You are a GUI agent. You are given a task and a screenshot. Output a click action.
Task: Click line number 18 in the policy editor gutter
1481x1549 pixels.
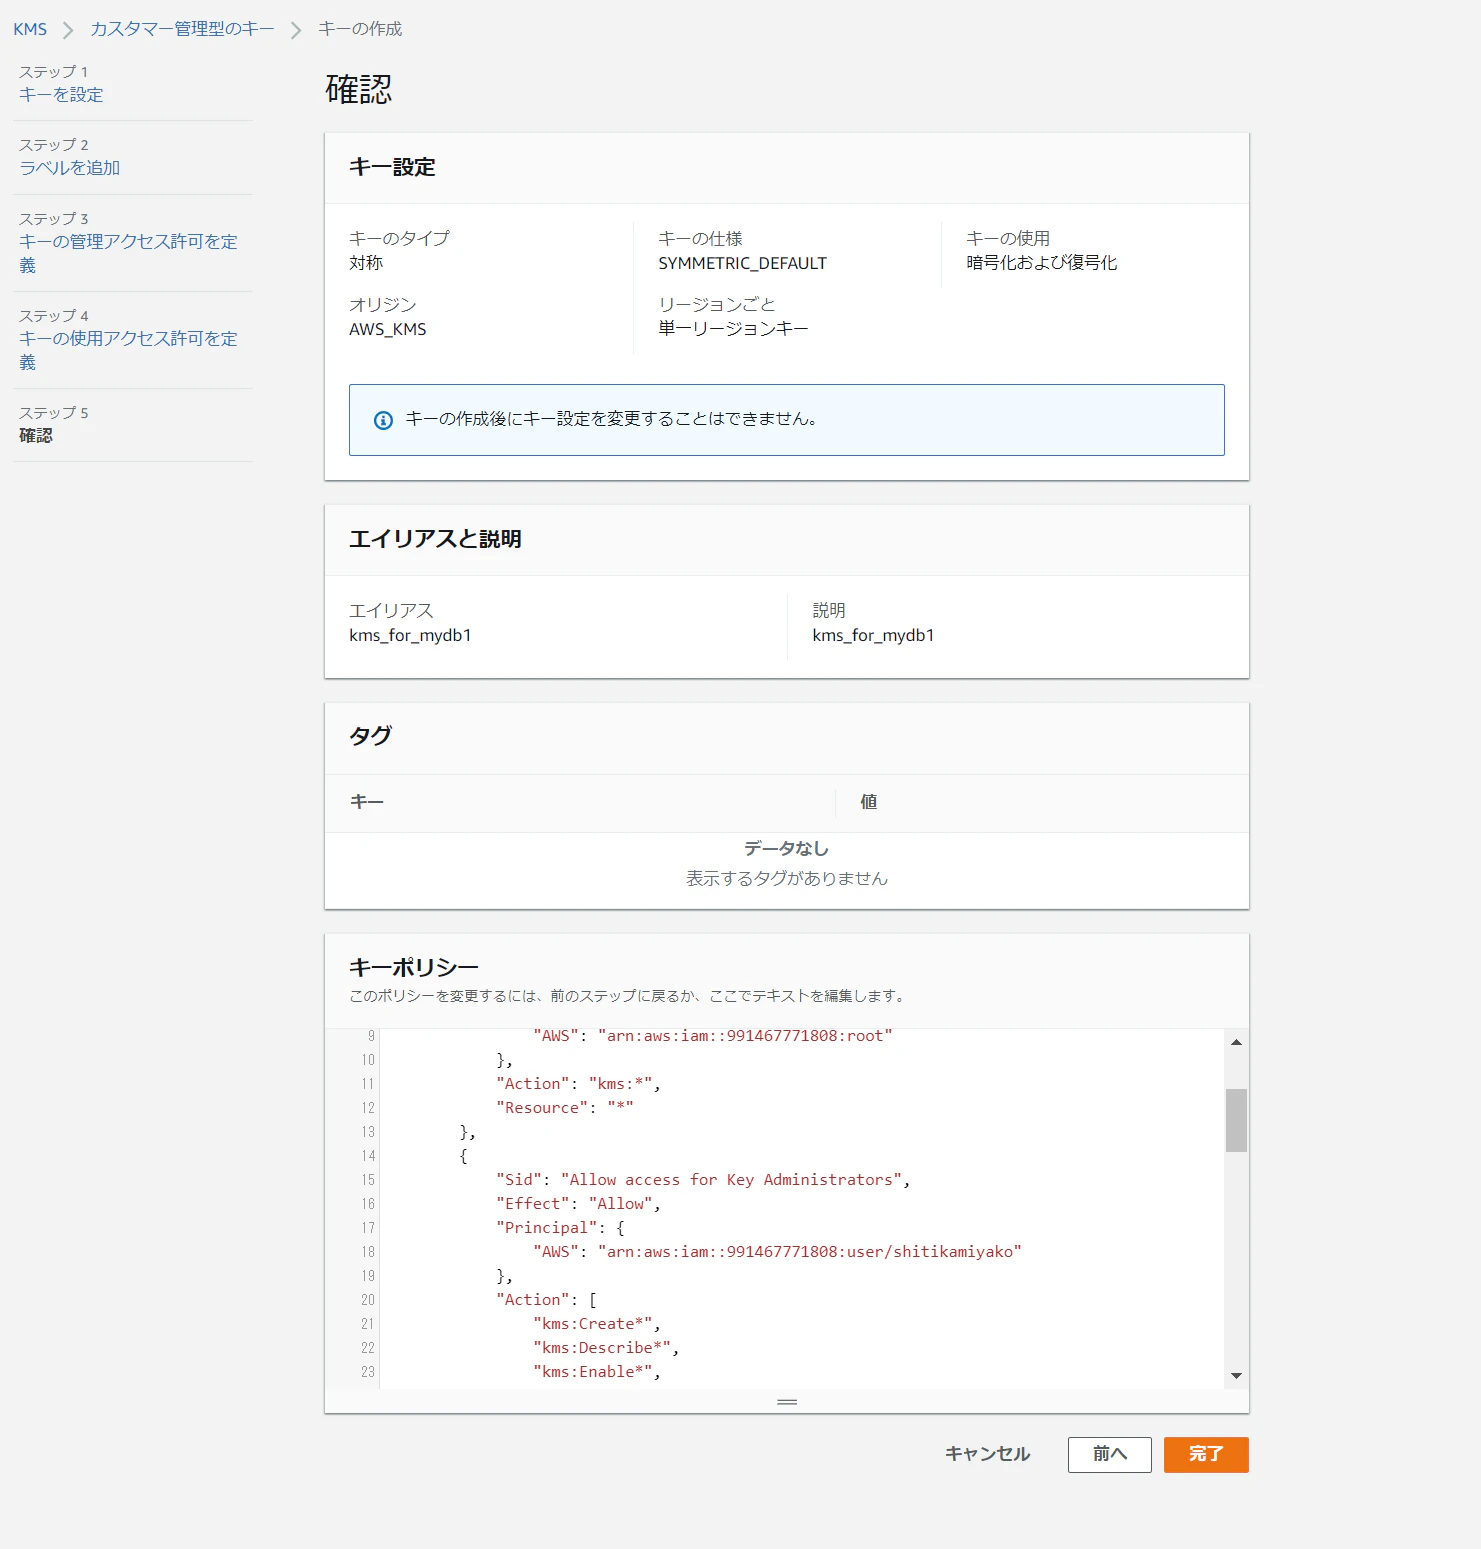(368, 1252)
